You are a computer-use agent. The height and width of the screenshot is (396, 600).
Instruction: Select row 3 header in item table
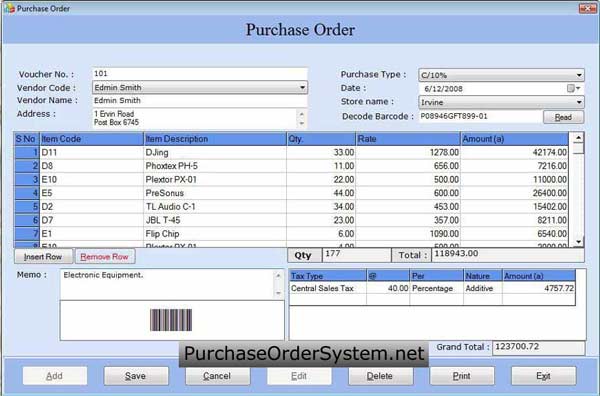(x=27, y=179)
